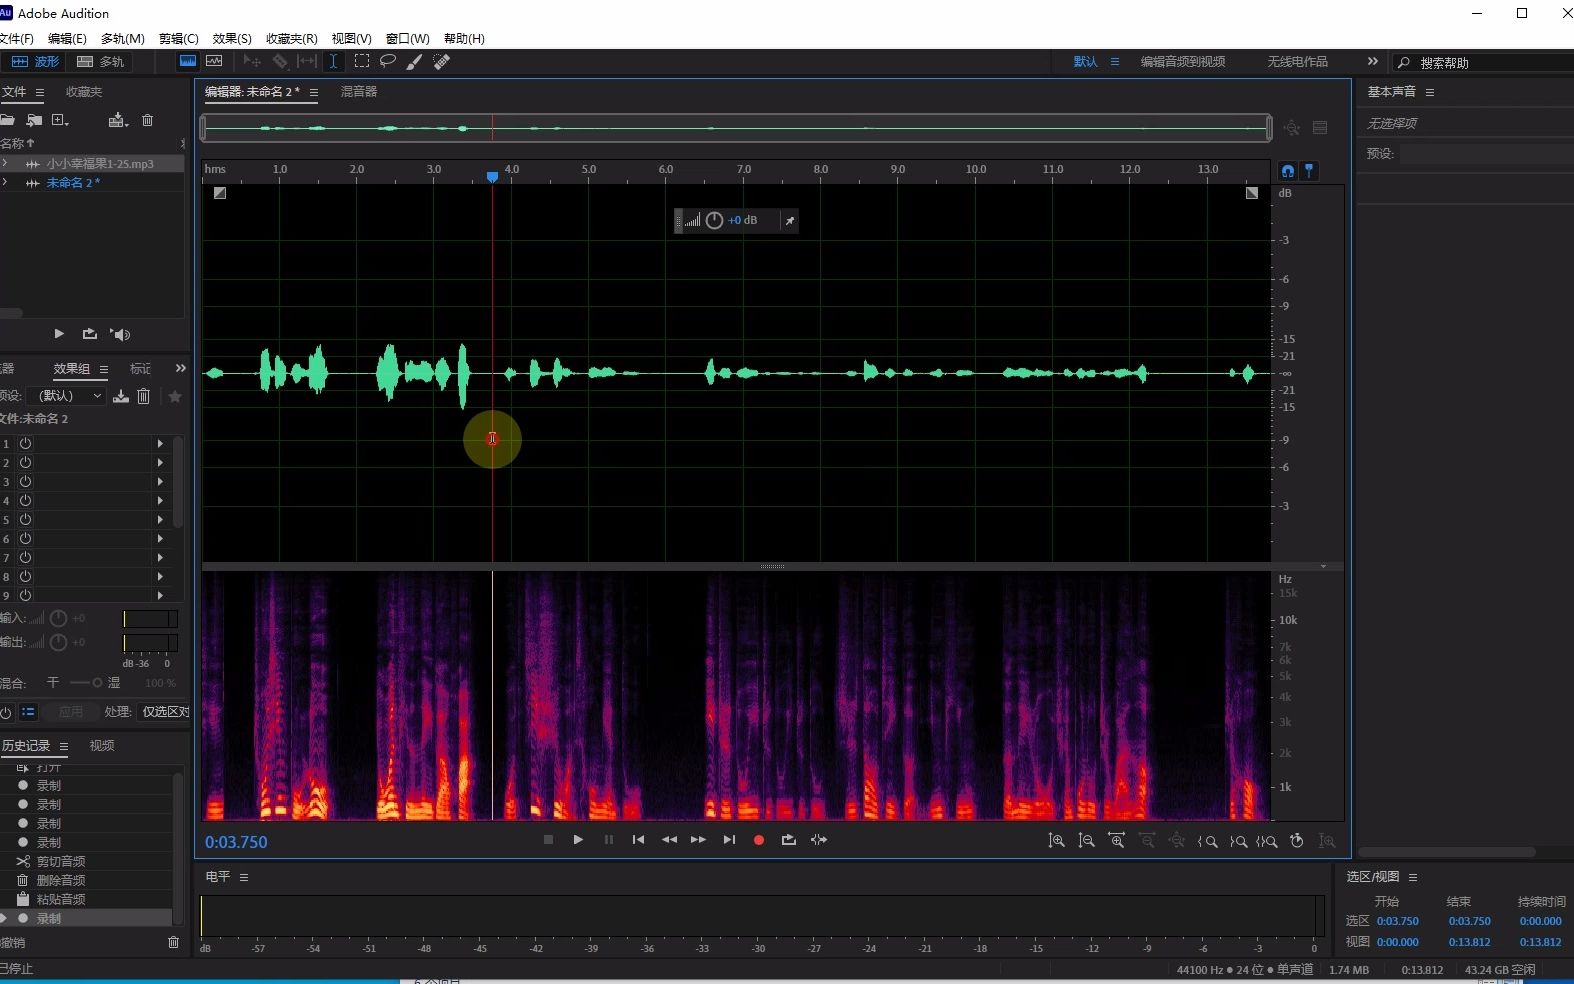1574x984 pixels.
Task: Zoom to out point icon
Action: click(x=1238, y=841)
